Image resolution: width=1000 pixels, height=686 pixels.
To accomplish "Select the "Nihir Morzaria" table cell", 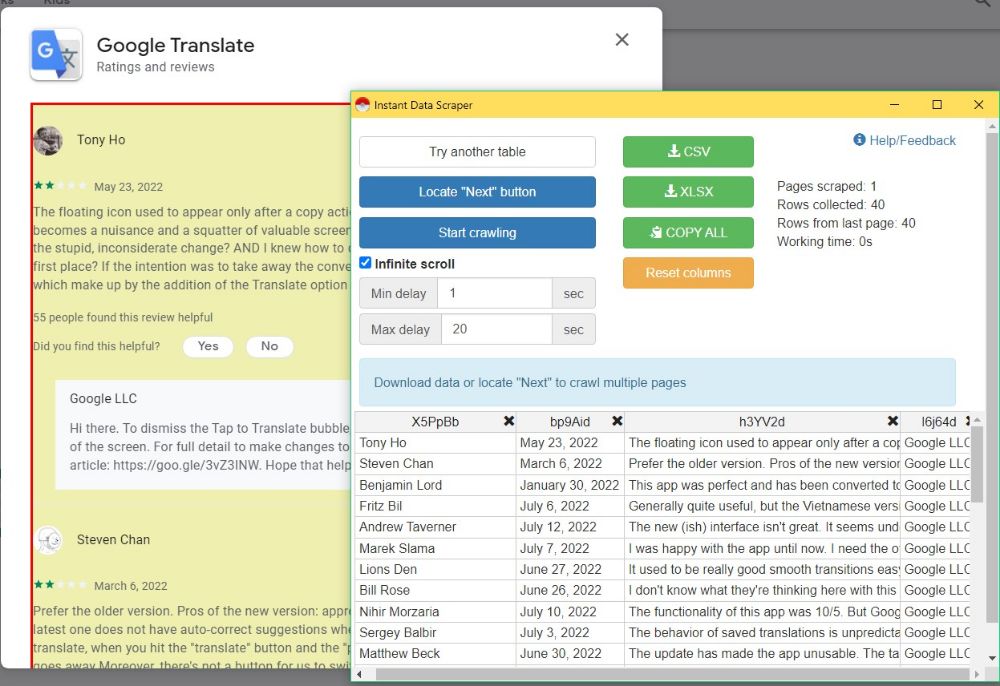I will click(435, 611).
